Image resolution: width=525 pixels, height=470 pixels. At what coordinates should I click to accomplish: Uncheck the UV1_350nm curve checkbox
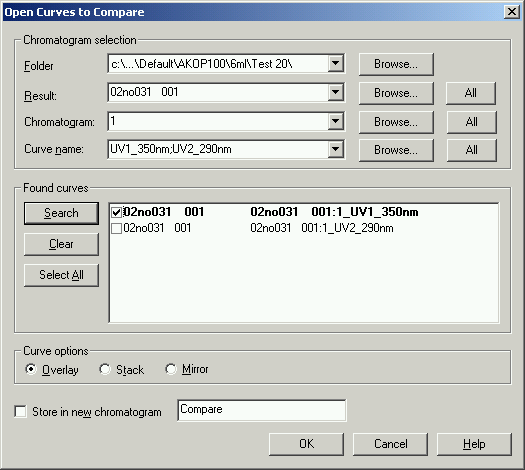pyautogui.click(x=116, y=212)
